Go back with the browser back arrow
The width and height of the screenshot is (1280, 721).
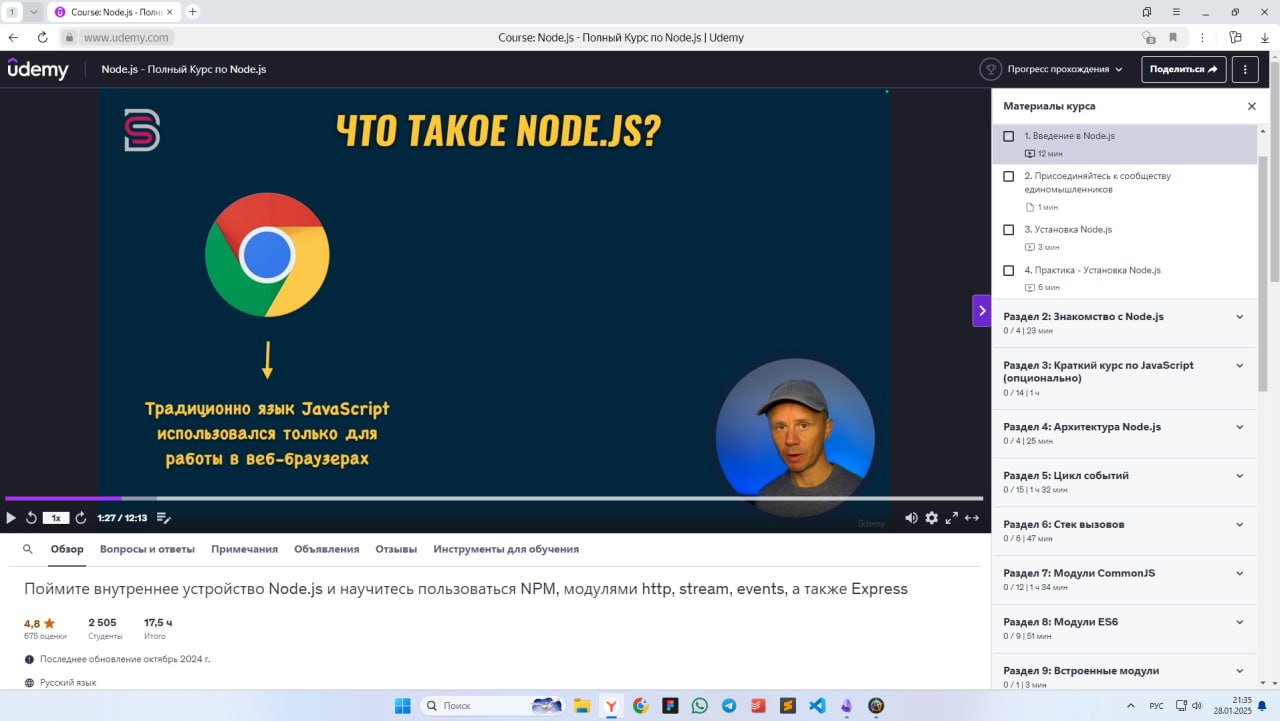[13, 37]
